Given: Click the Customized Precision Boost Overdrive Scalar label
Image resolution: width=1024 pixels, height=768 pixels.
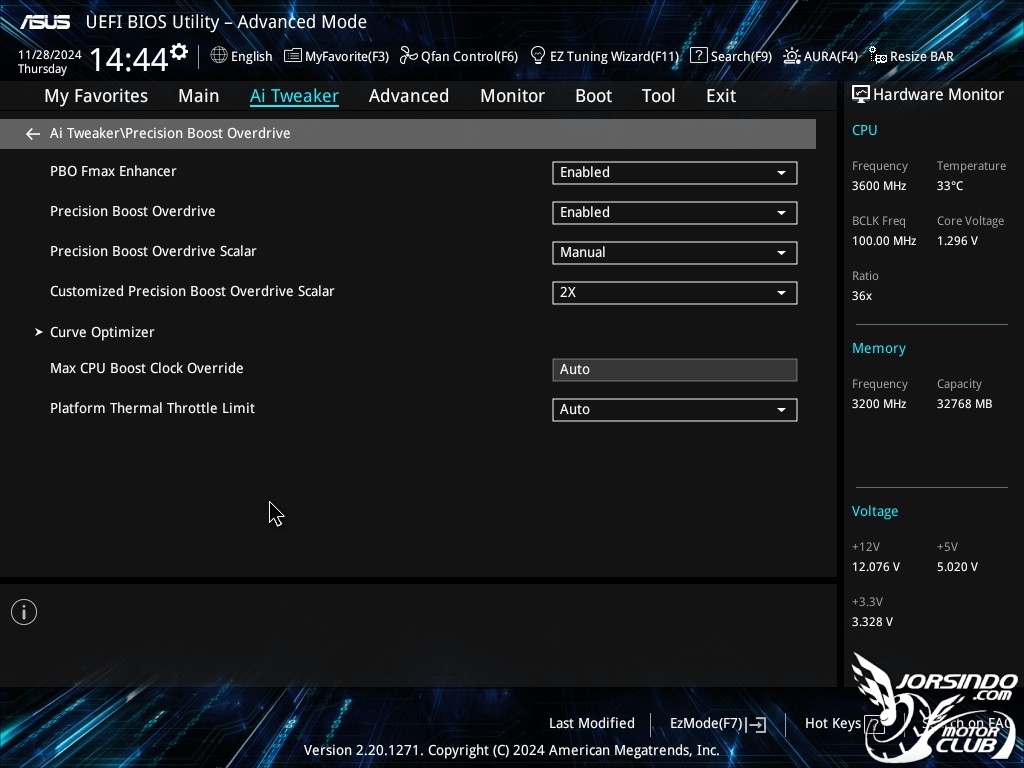Looking at the screenshot, I should (192, 291).
